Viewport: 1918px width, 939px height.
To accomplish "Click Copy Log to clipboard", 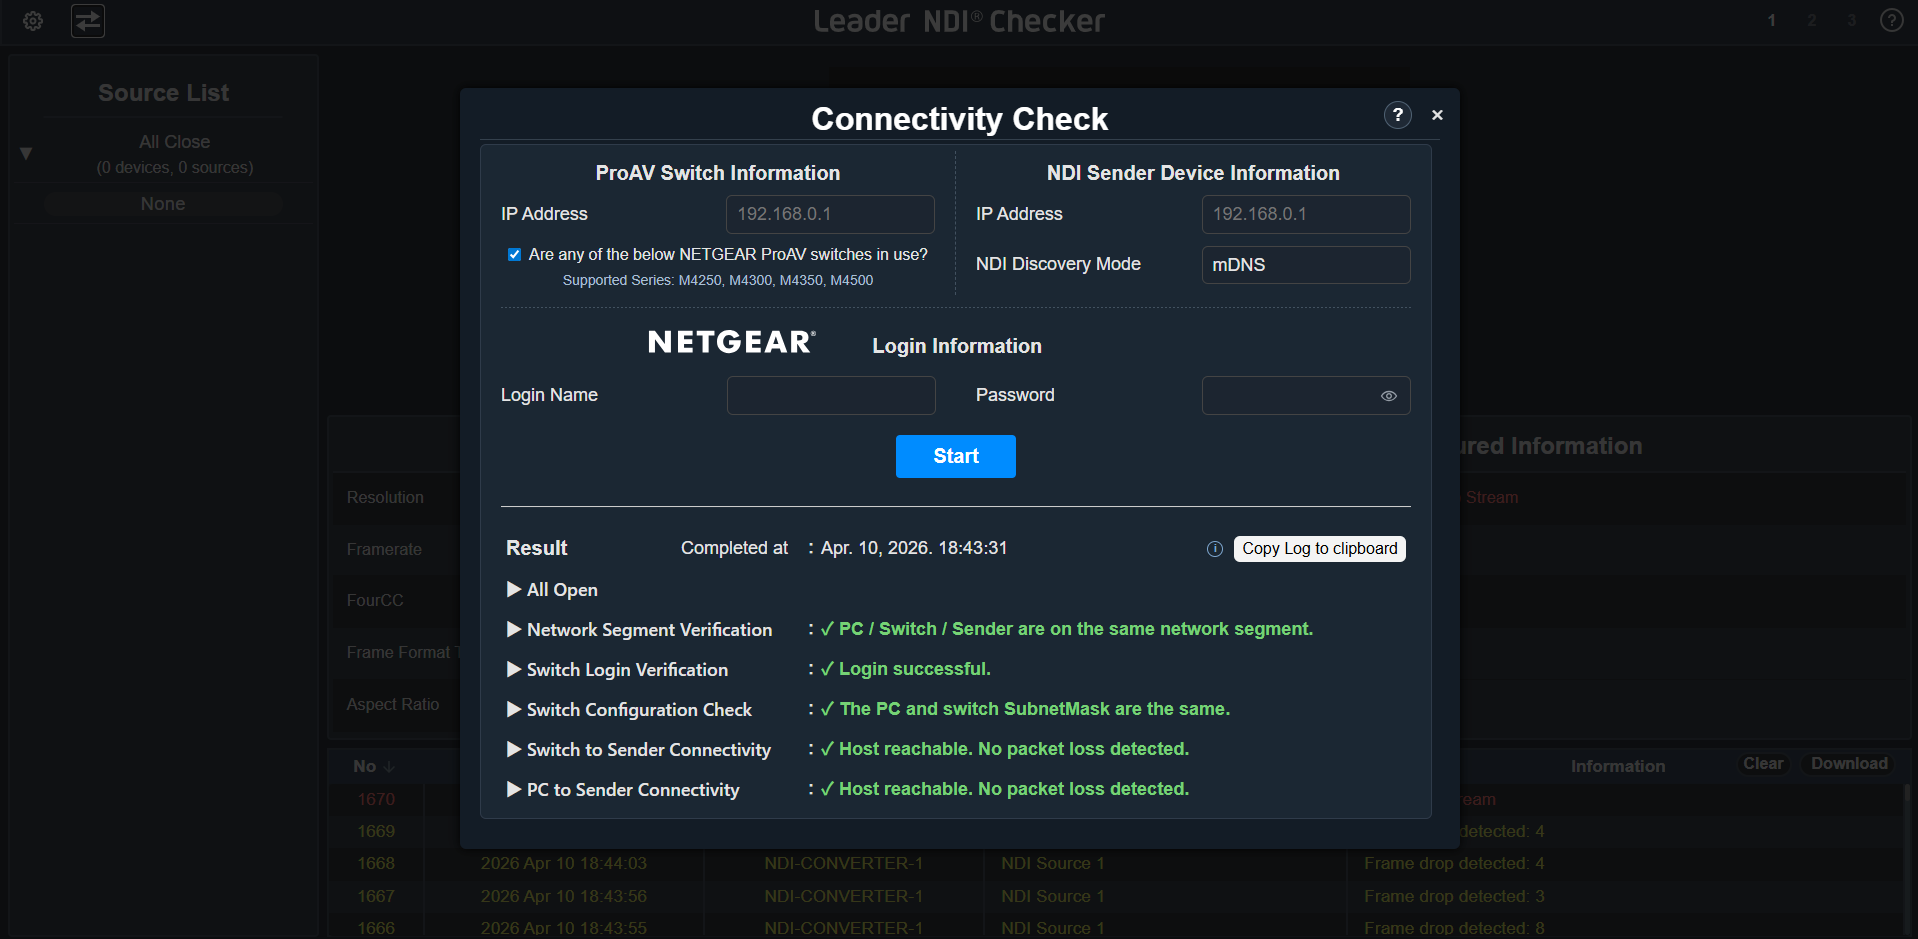I will pos(1319,549).
